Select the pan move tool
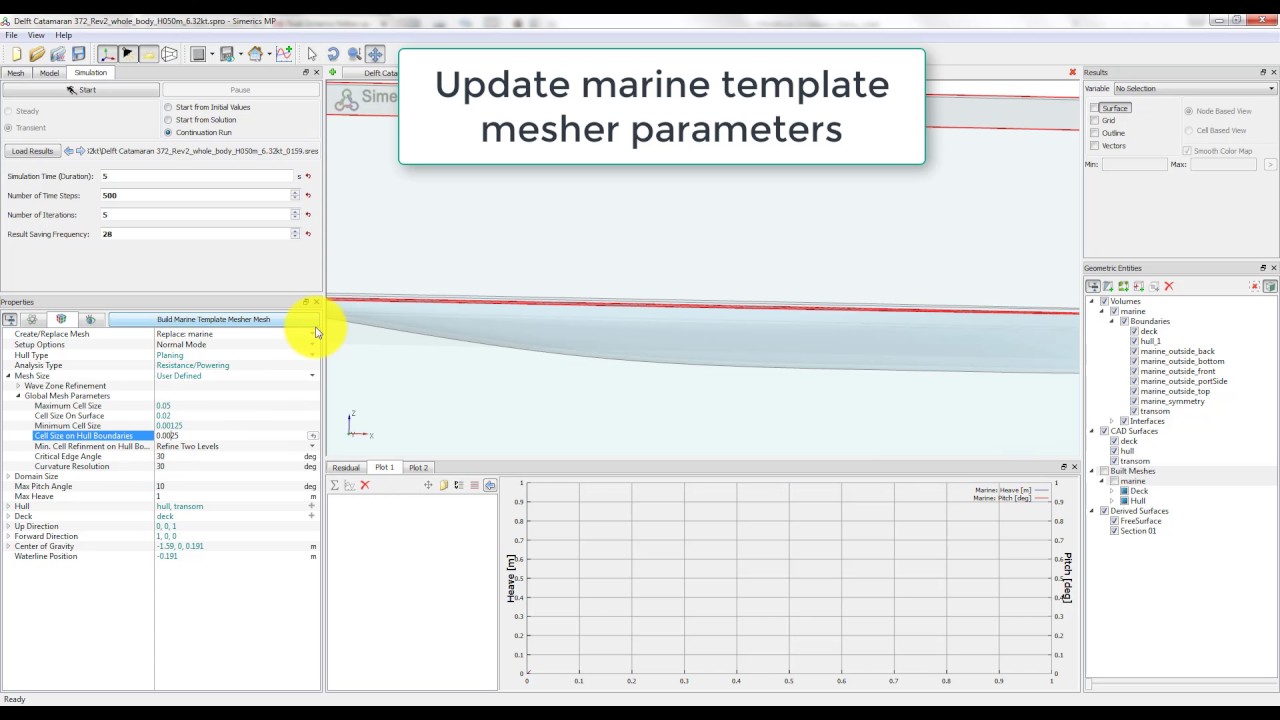 tap(375, 54)
